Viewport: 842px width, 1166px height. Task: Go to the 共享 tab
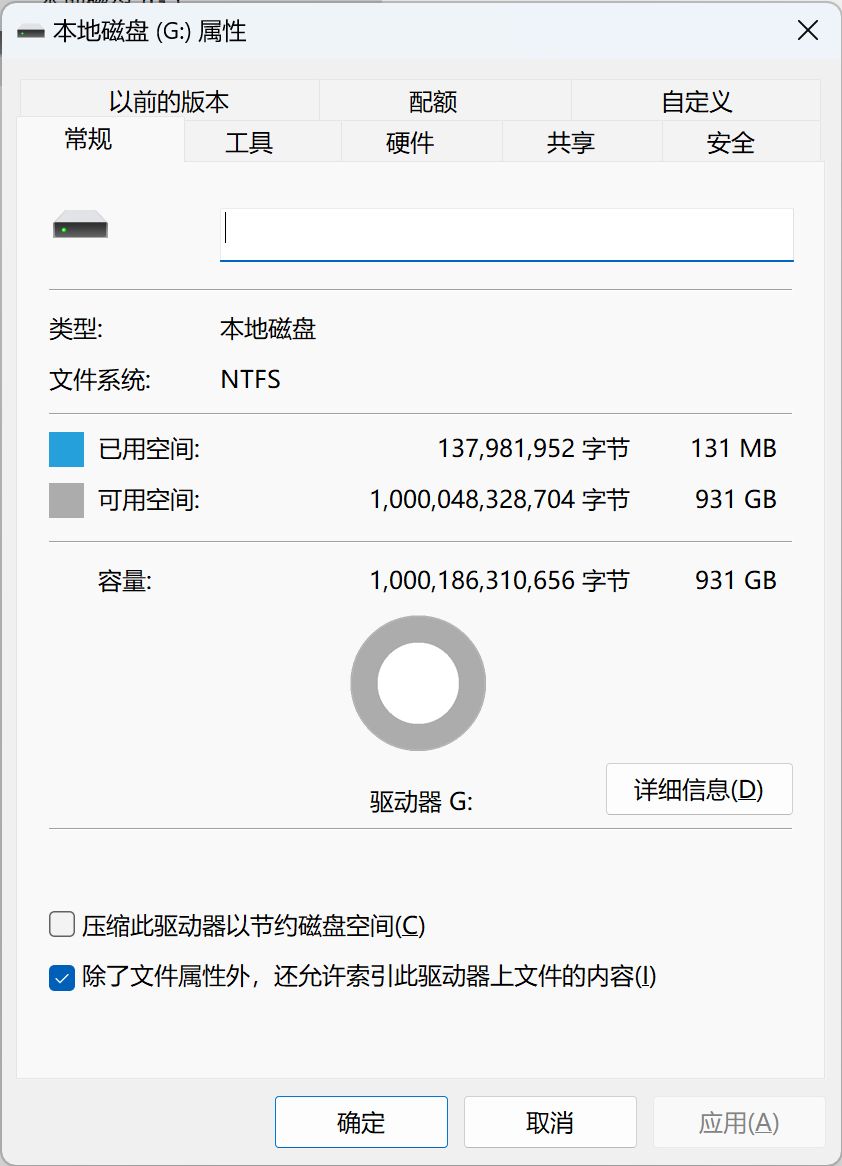click(x=571, y=143)
